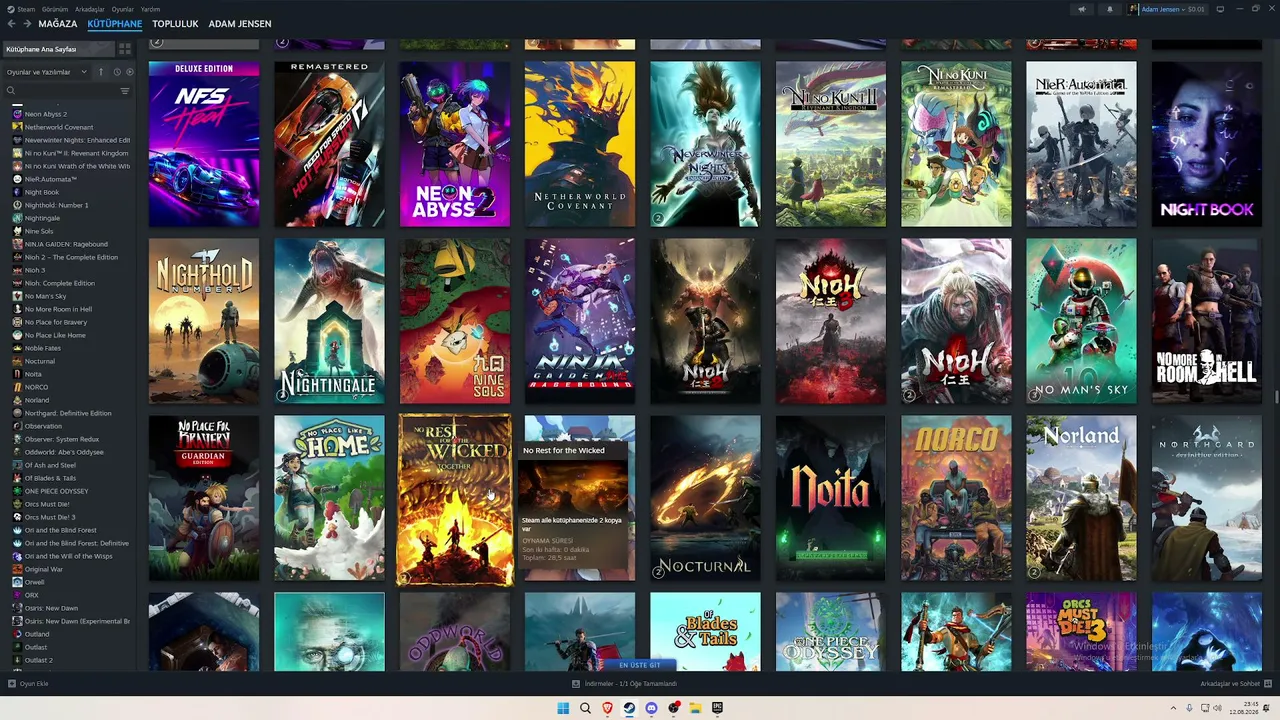Open the Nightingale cover
Viewport: 1280px width, 720px height.
329,321
